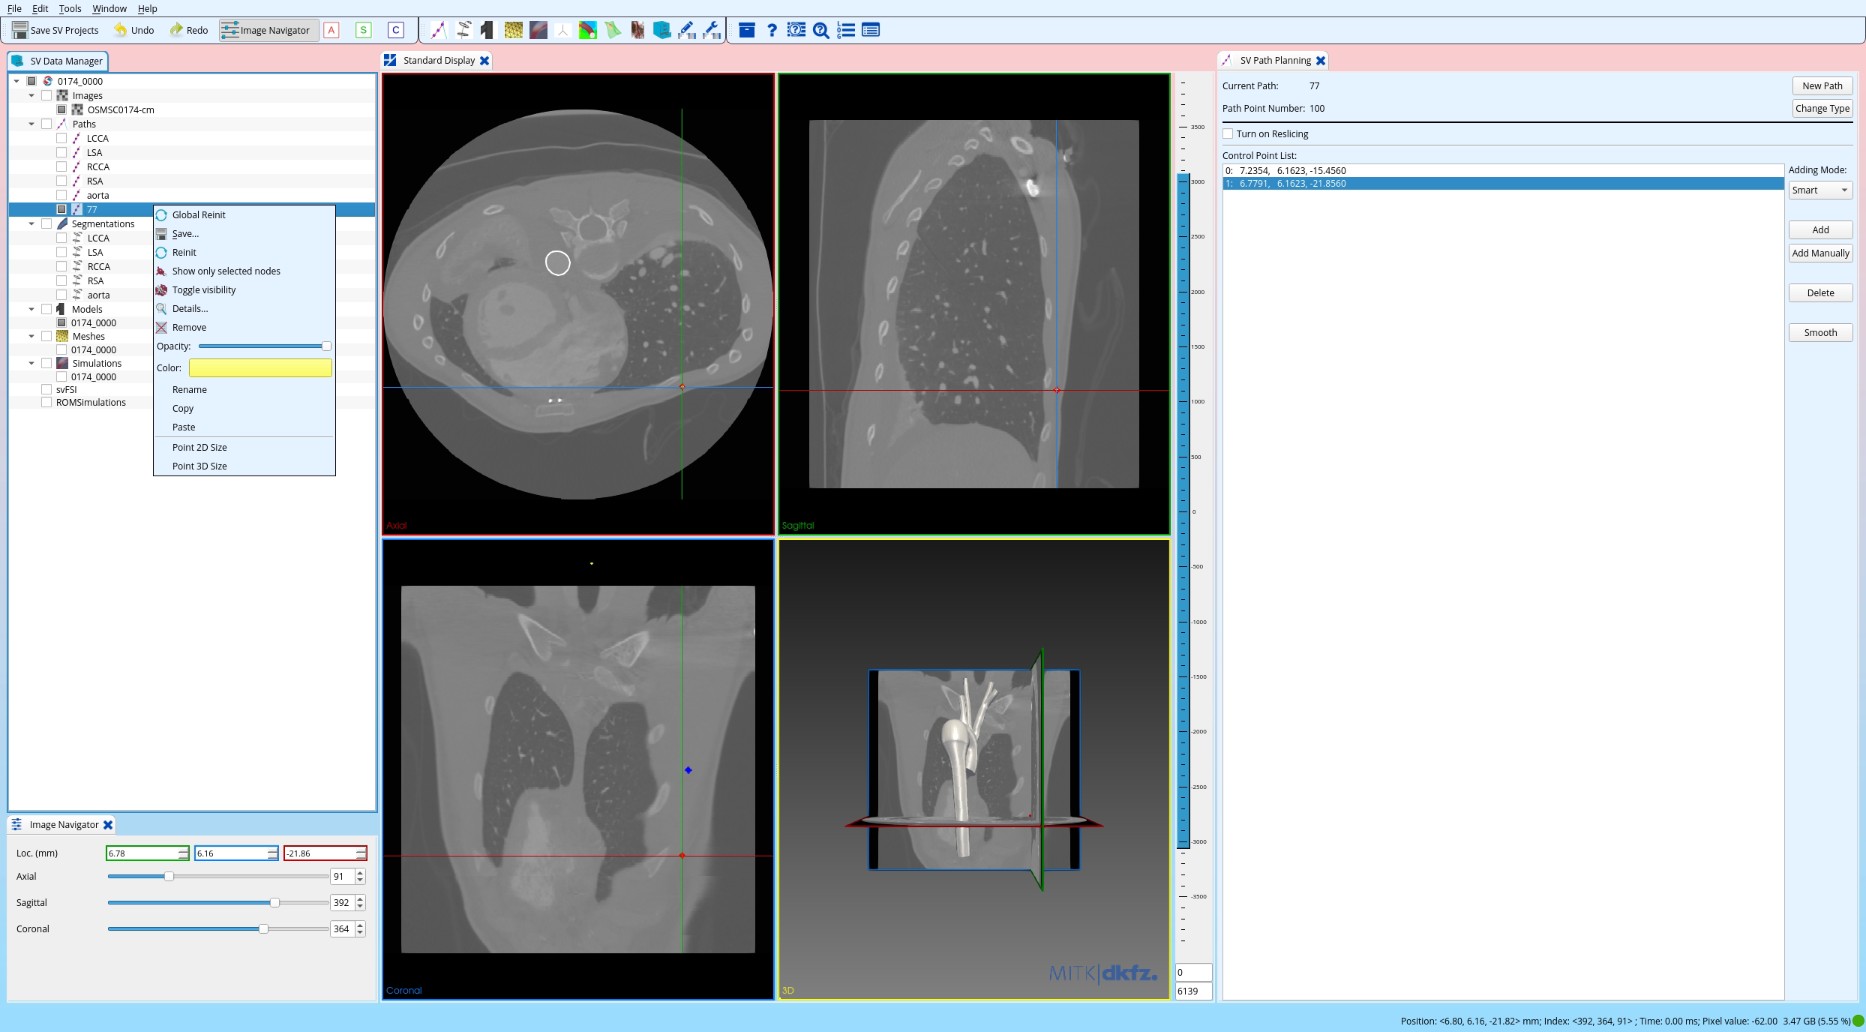Image resolution: width=1866 pixels, height=1032 pixels.
Task: Click the Help question mark icon
Action: tap(770, 30)
